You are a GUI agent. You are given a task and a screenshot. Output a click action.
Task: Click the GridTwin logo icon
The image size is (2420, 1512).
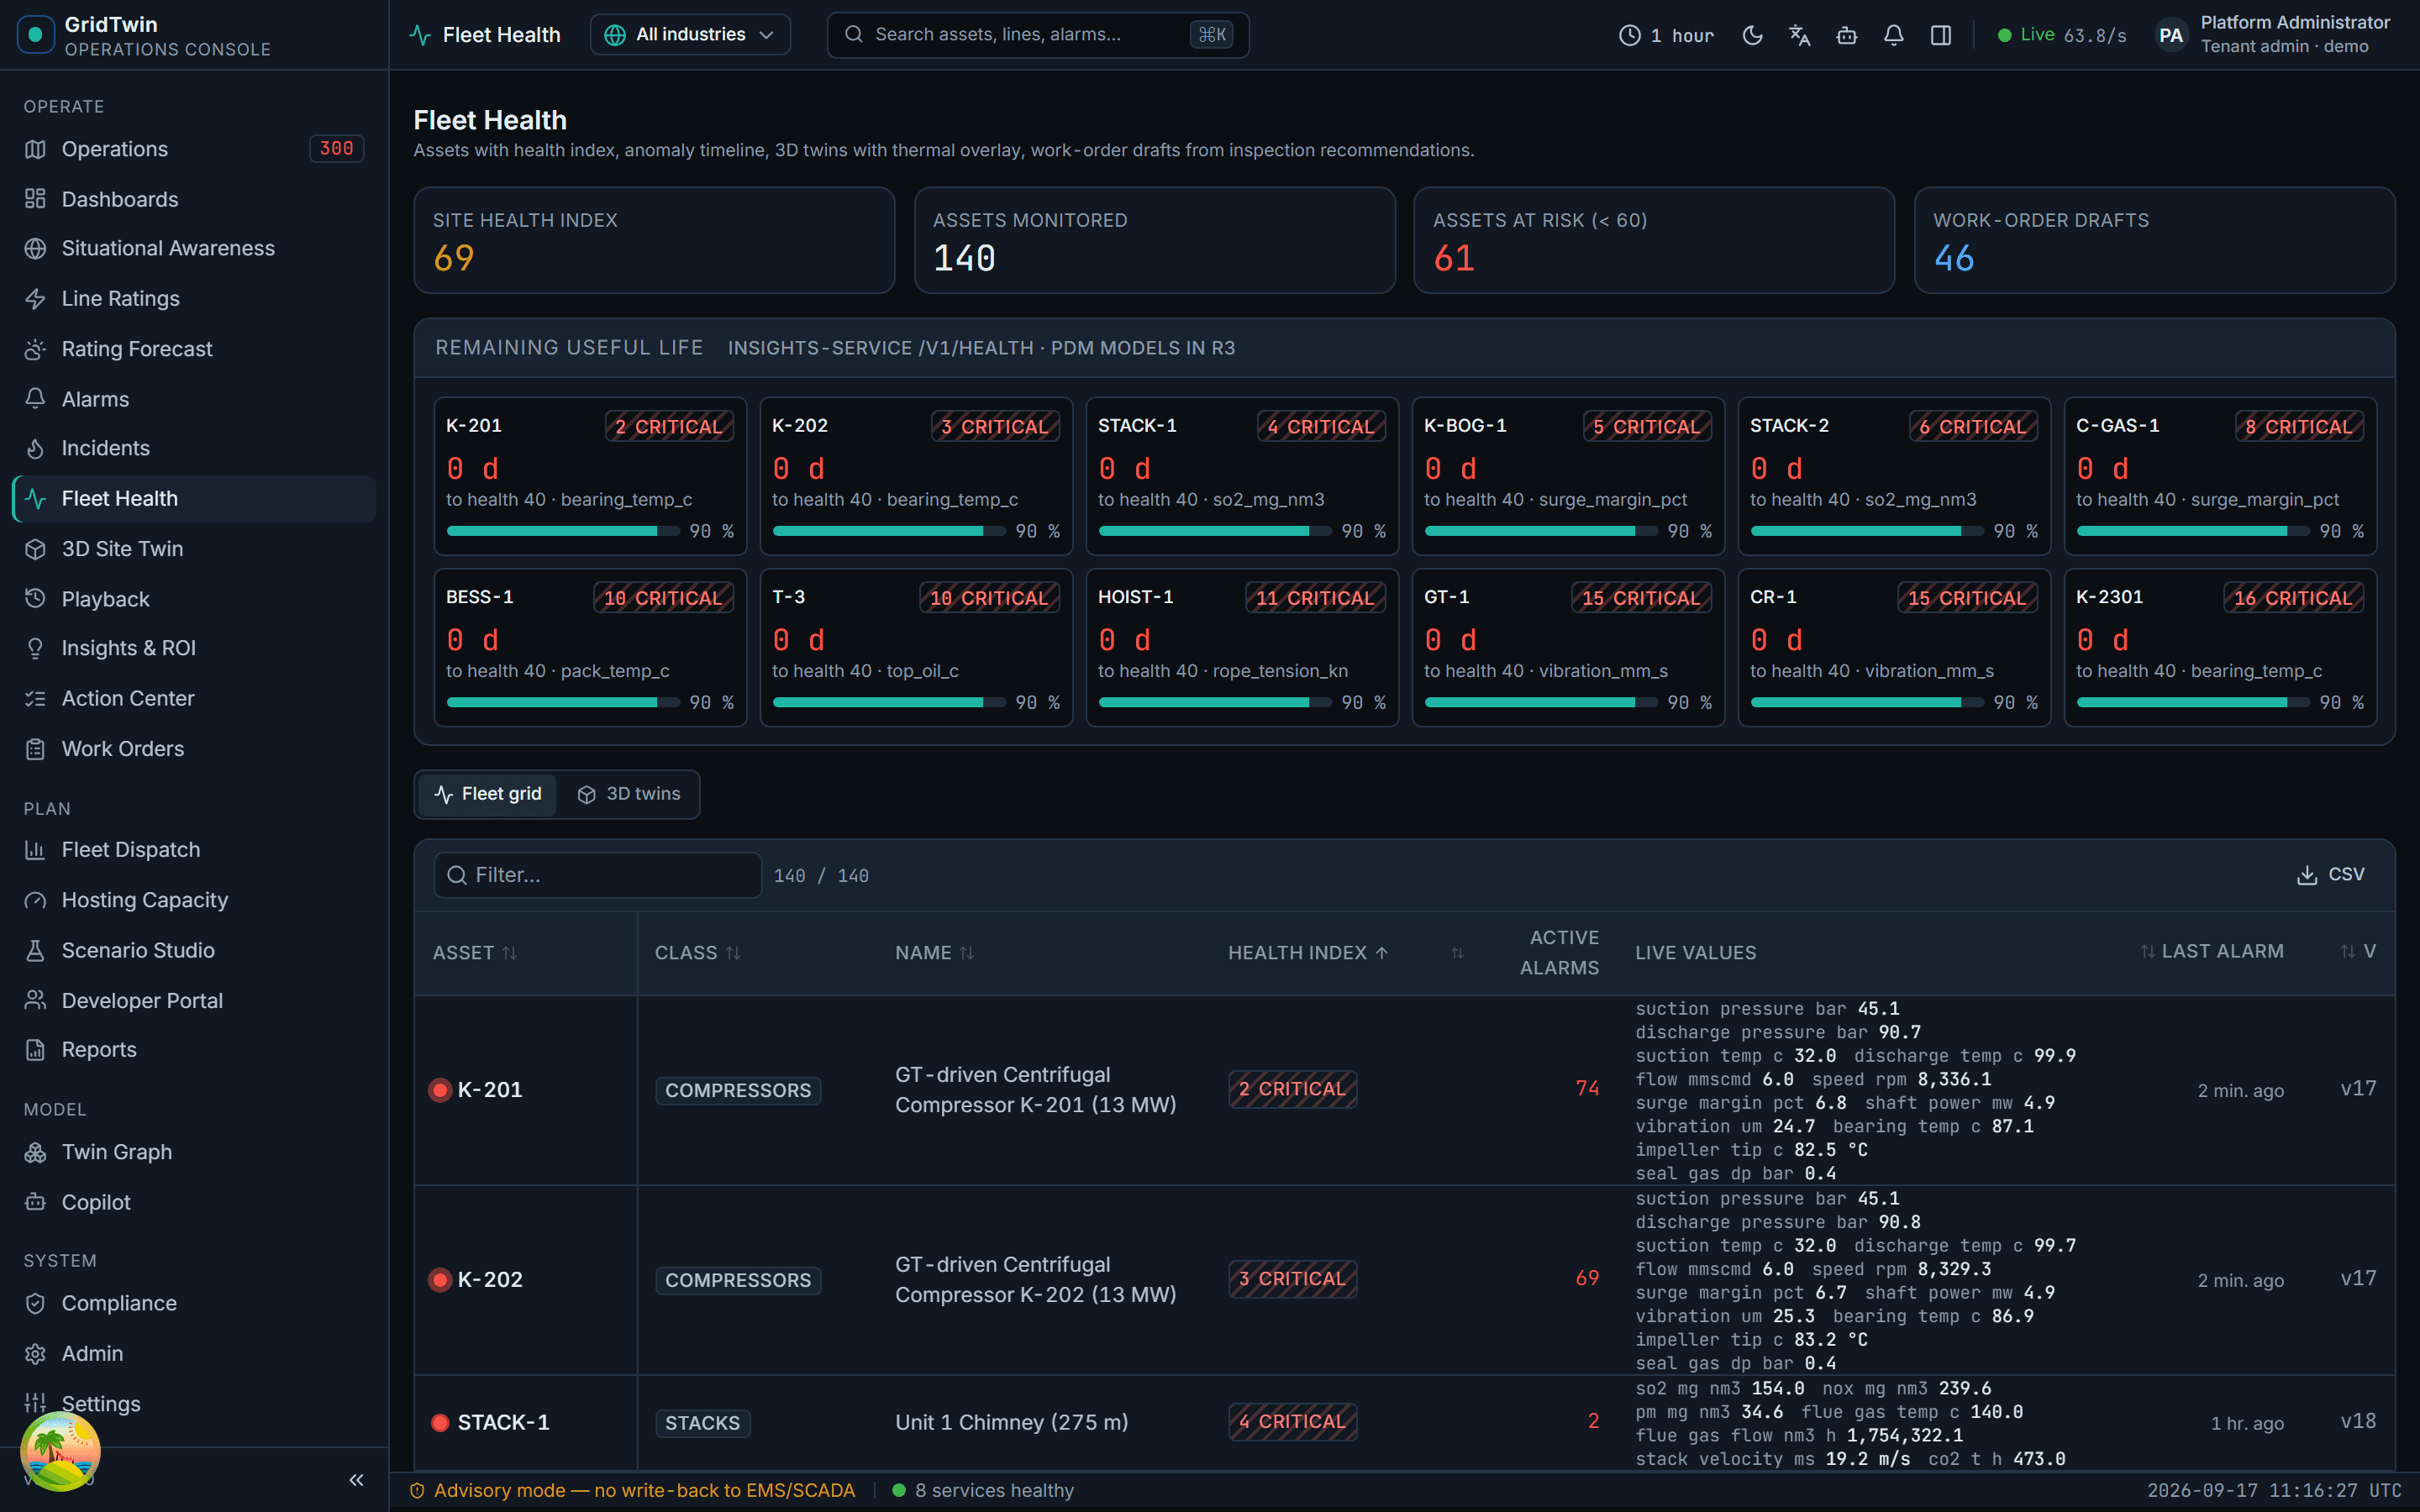[x=36, y=35]
